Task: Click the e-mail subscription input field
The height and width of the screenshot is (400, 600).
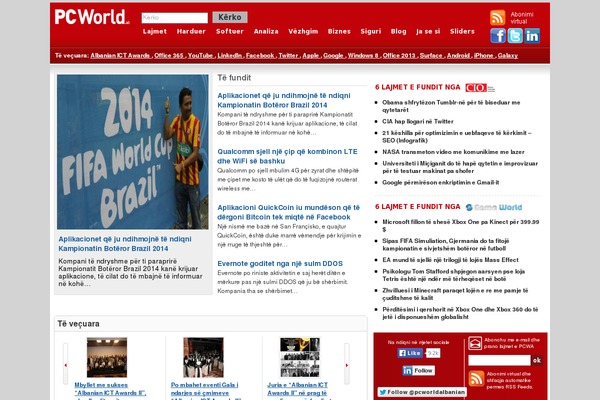Action: click(499, 360)
